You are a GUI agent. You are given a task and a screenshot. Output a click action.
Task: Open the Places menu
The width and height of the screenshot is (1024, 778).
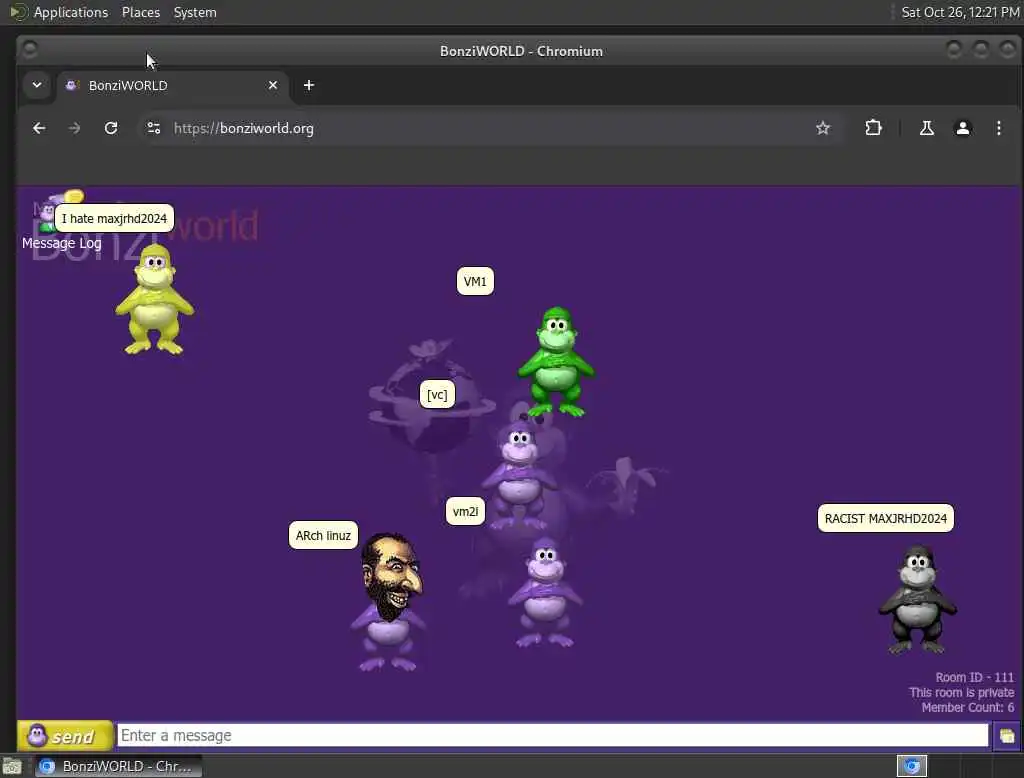point(140,12)
